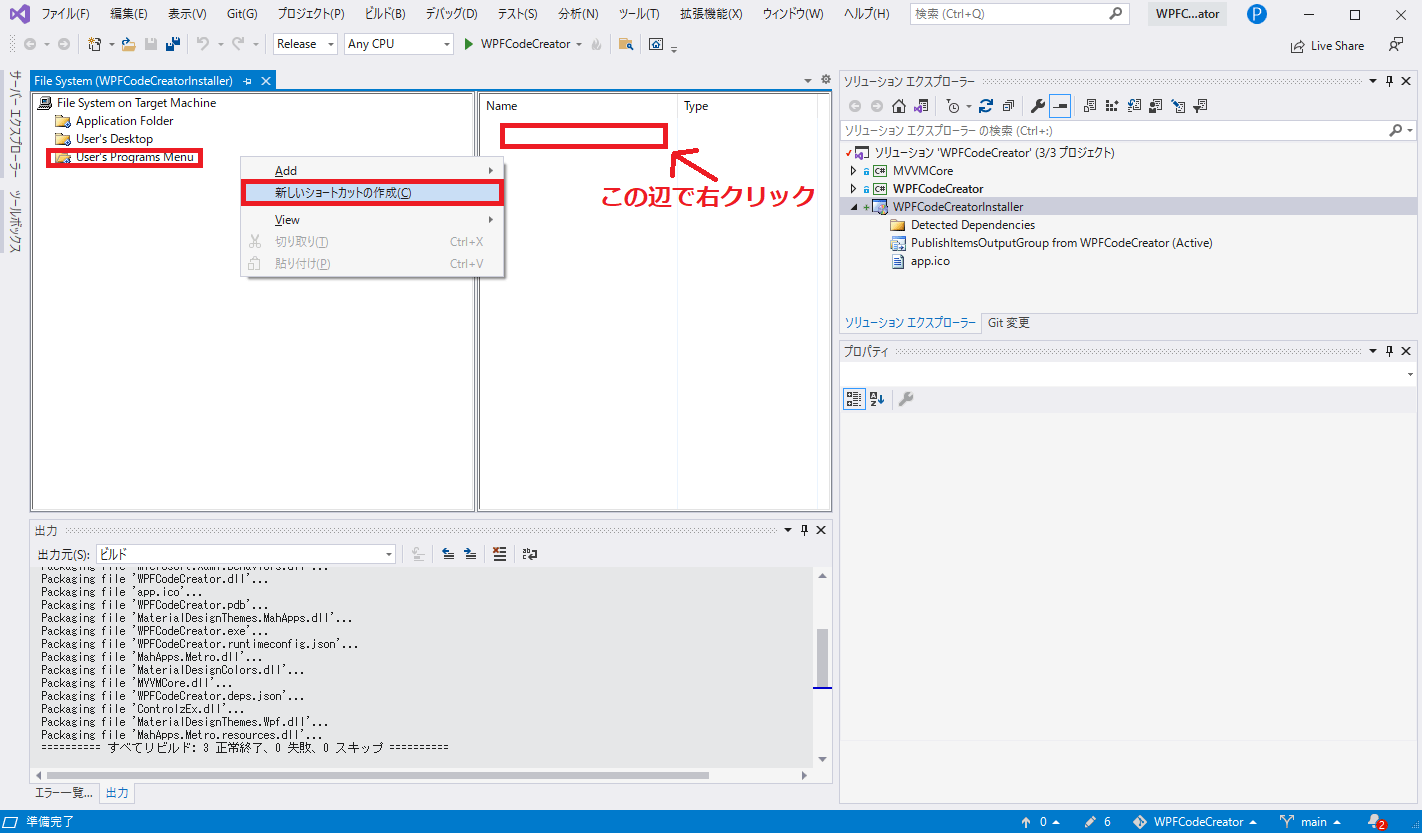Open the View submenu in context menu
This screenshot has width=1422, height=833.
[x=372, y=220]
